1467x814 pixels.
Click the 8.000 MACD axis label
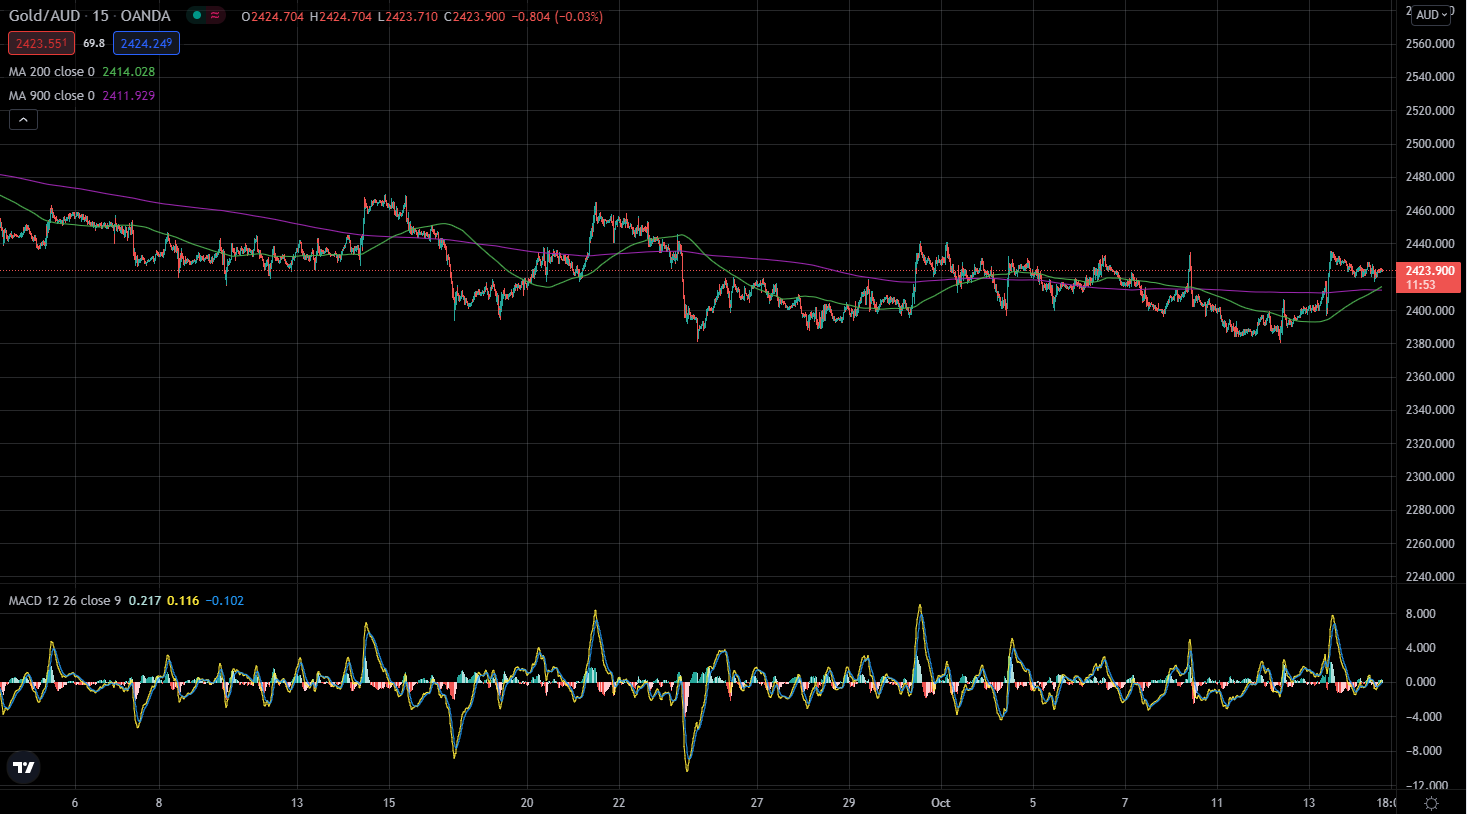point(1421,614)
